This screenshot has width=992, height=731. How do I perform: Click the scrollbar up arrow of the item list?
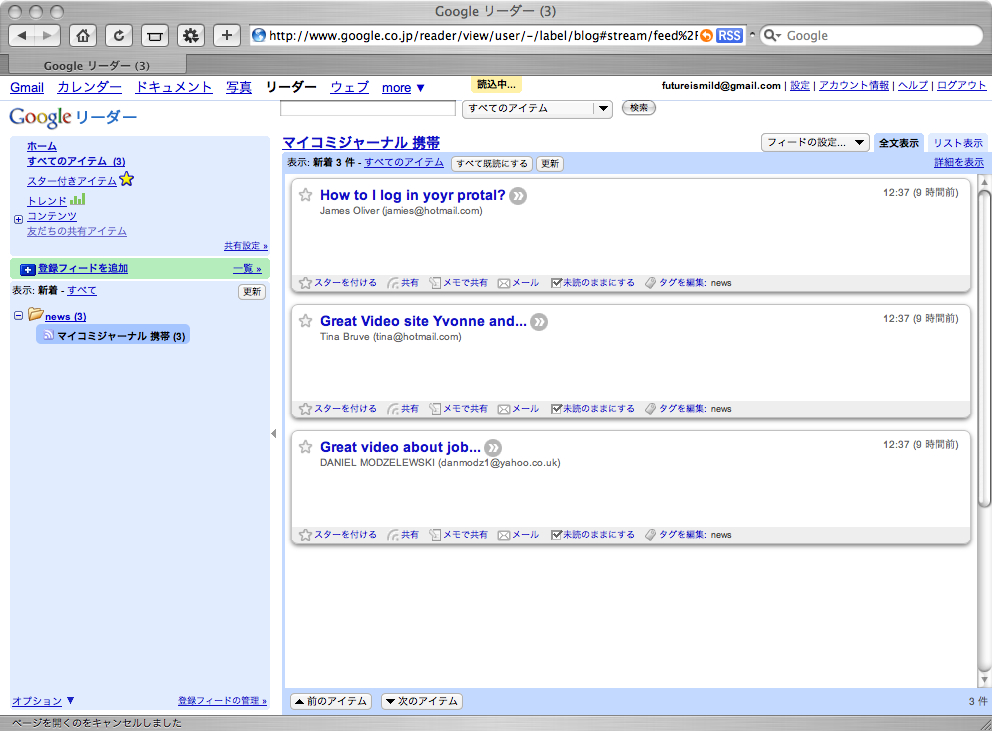tap(984, 182)
